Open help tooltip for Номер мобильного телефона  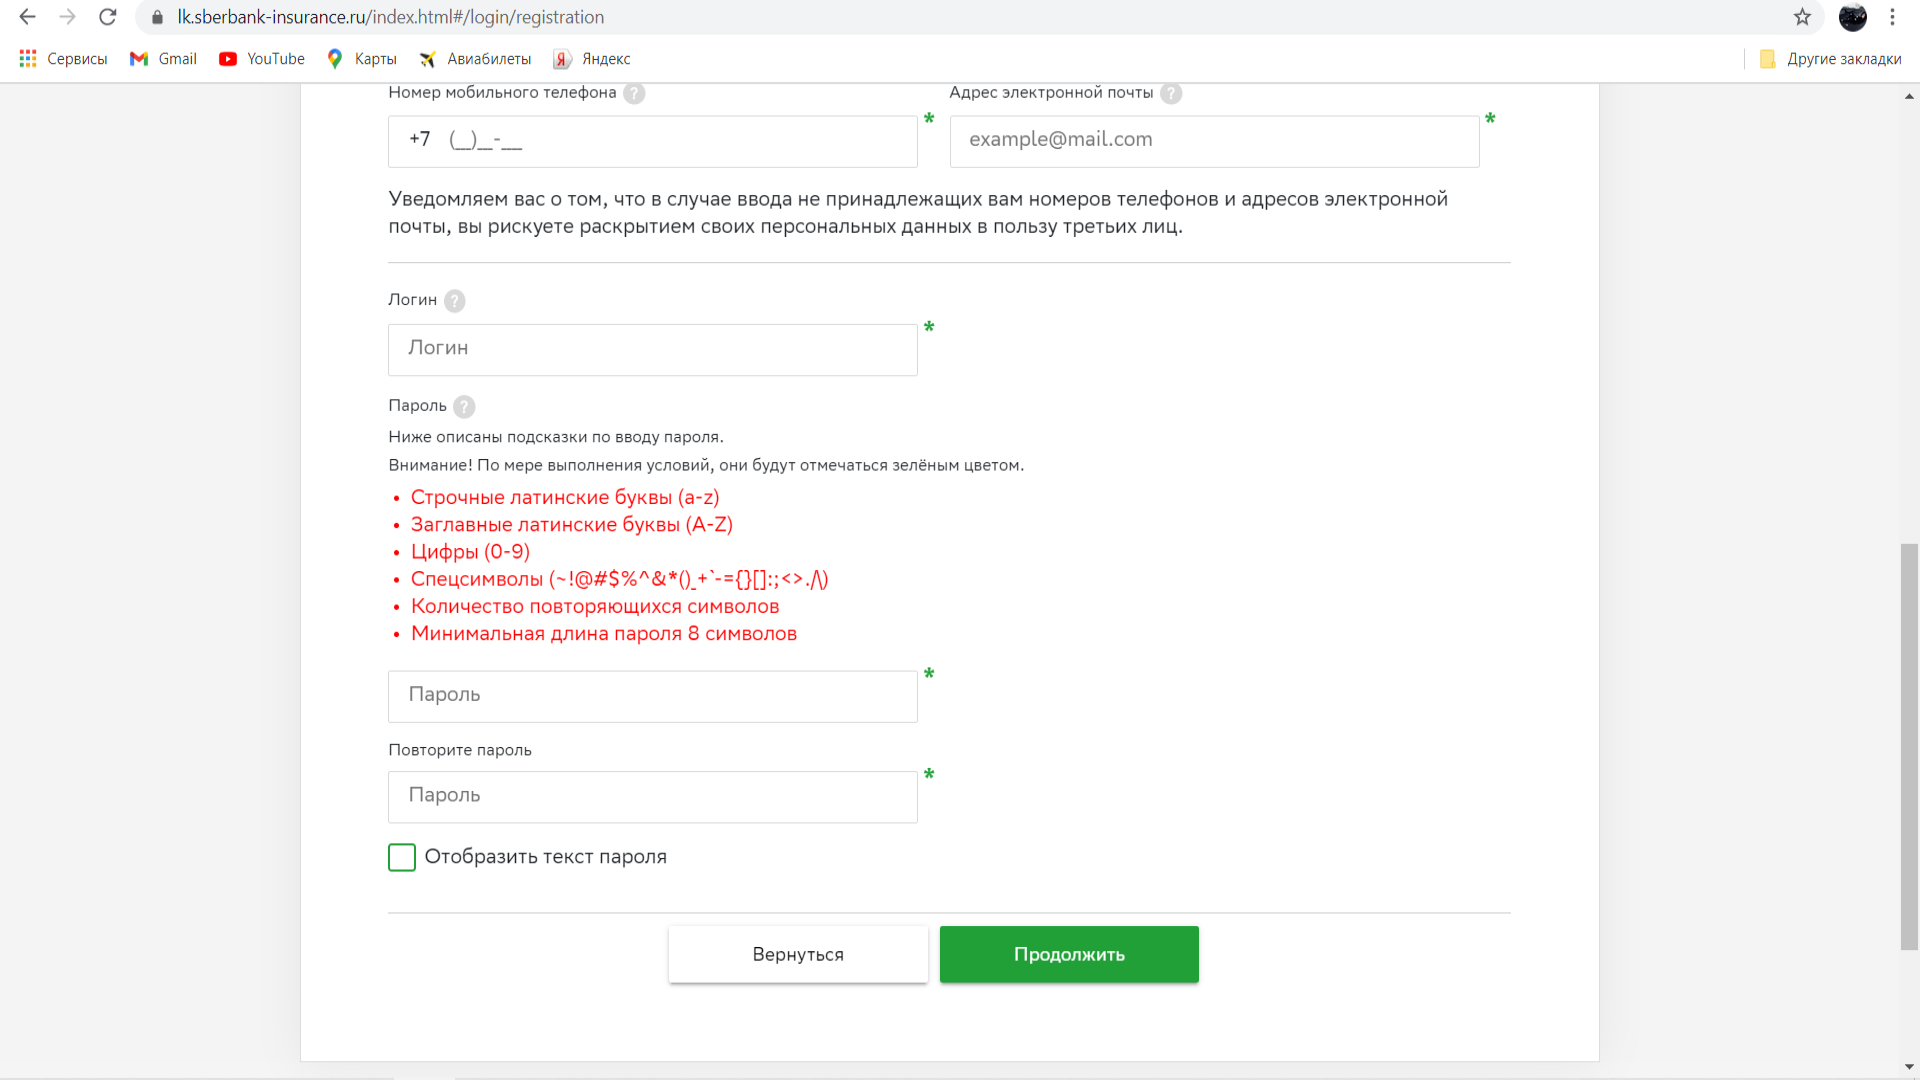pyautogui.click(x=634, y=93)
